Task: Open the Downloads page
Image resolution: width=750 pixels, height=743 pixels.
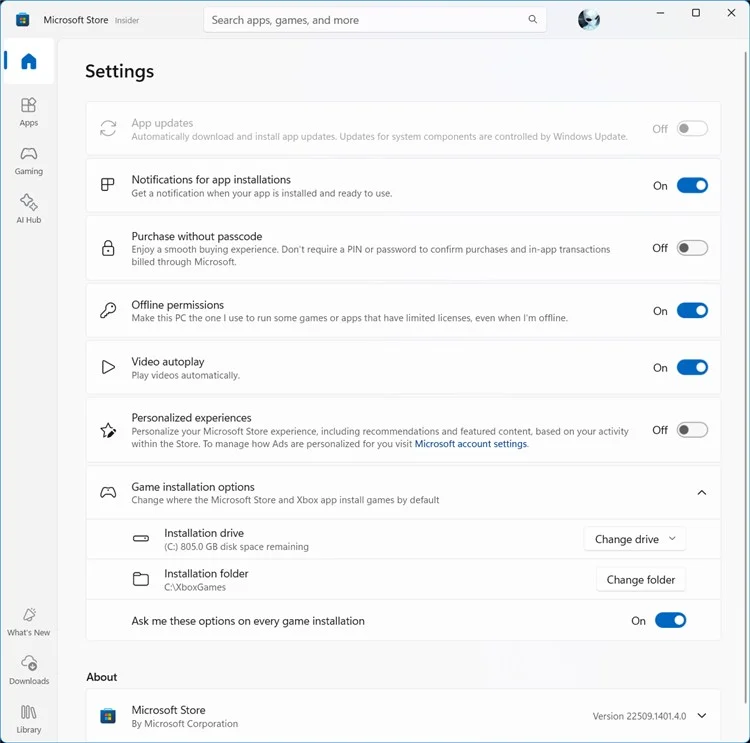Action: pos(29,670)
